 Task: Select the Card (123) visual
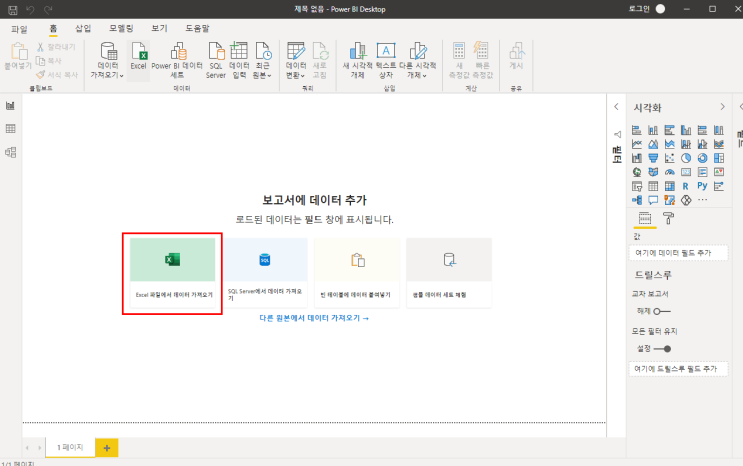click(686, 172)
